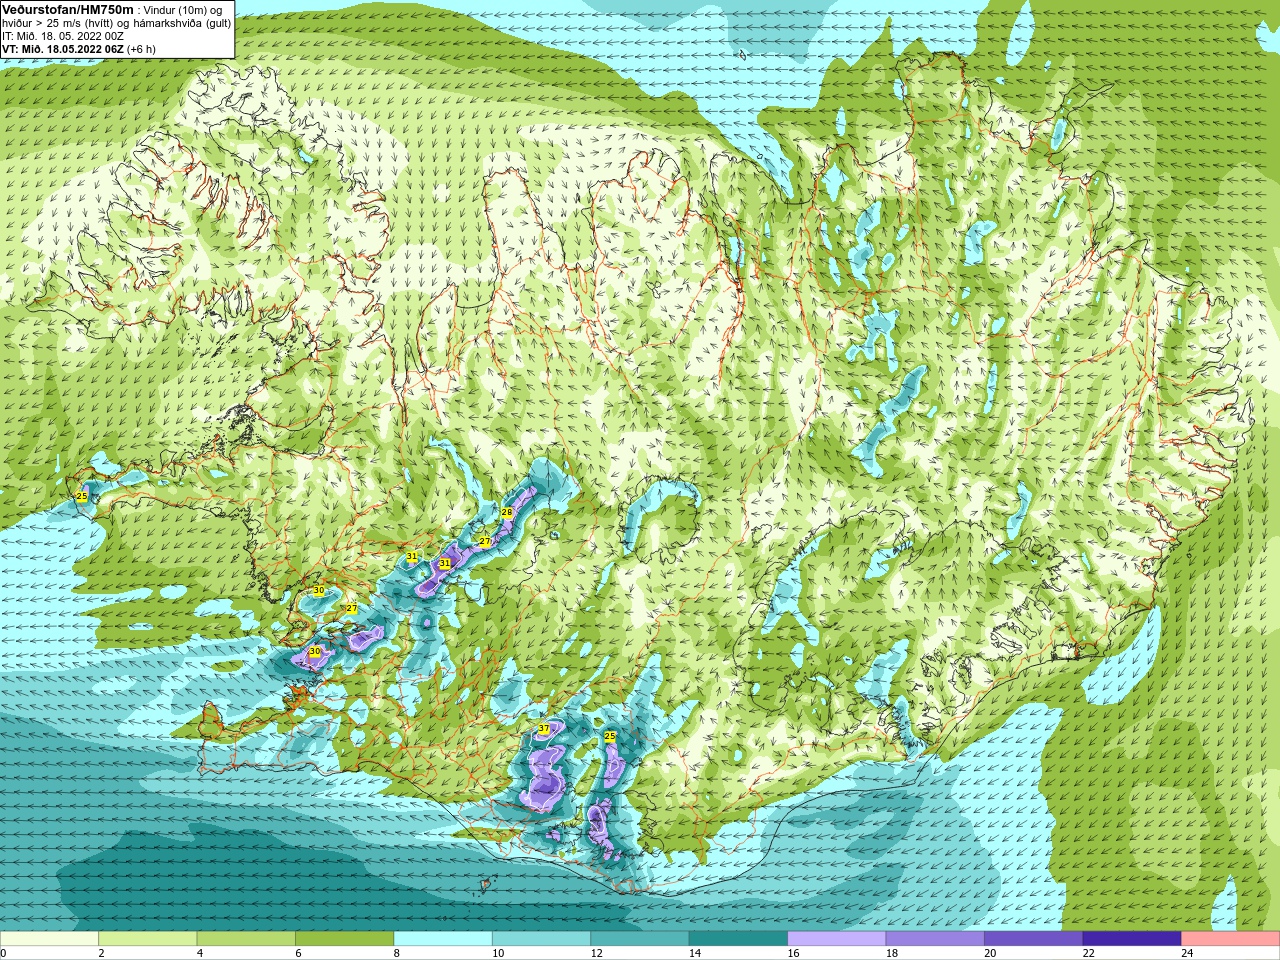Click the legend scale value '0'
This screenshot has height=960, width=1280.
click(3, 953)
